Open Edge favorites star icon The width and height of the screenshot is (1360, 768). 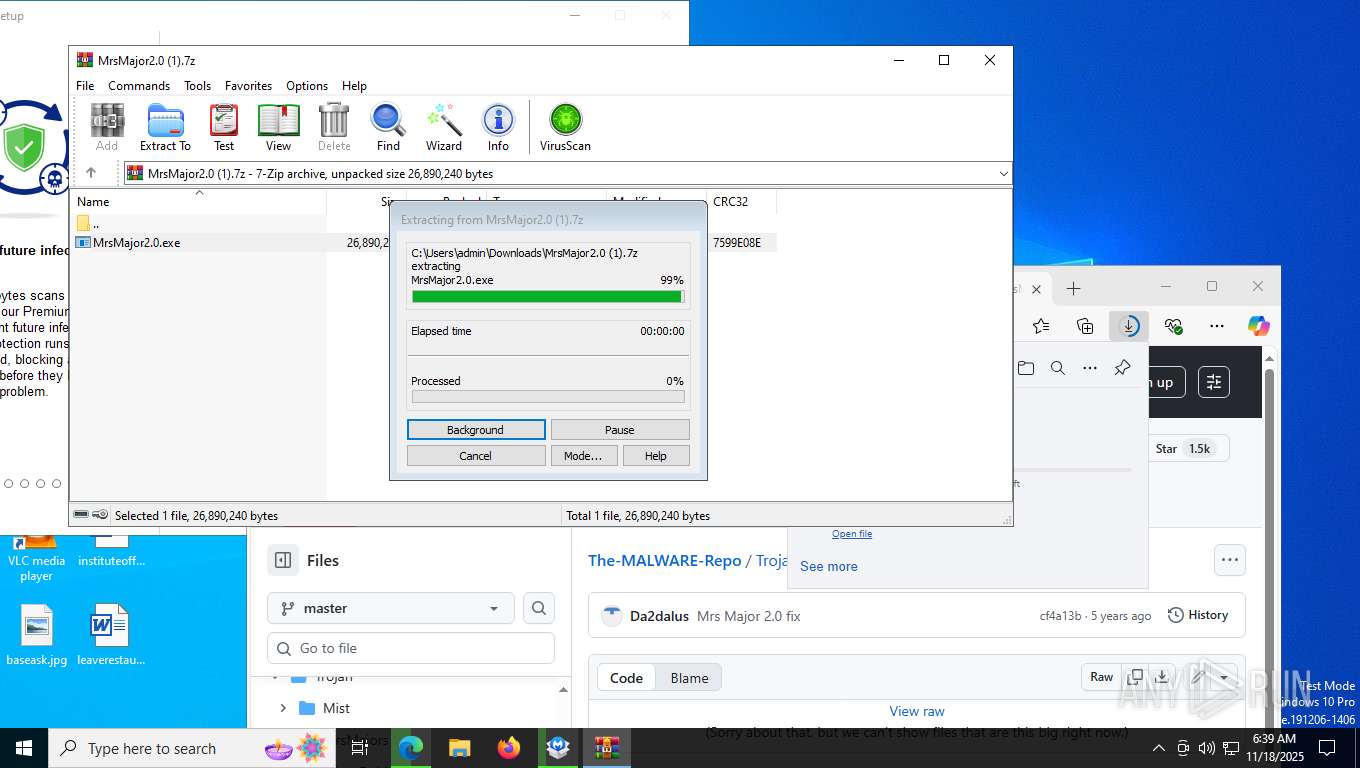(1041, 326)
